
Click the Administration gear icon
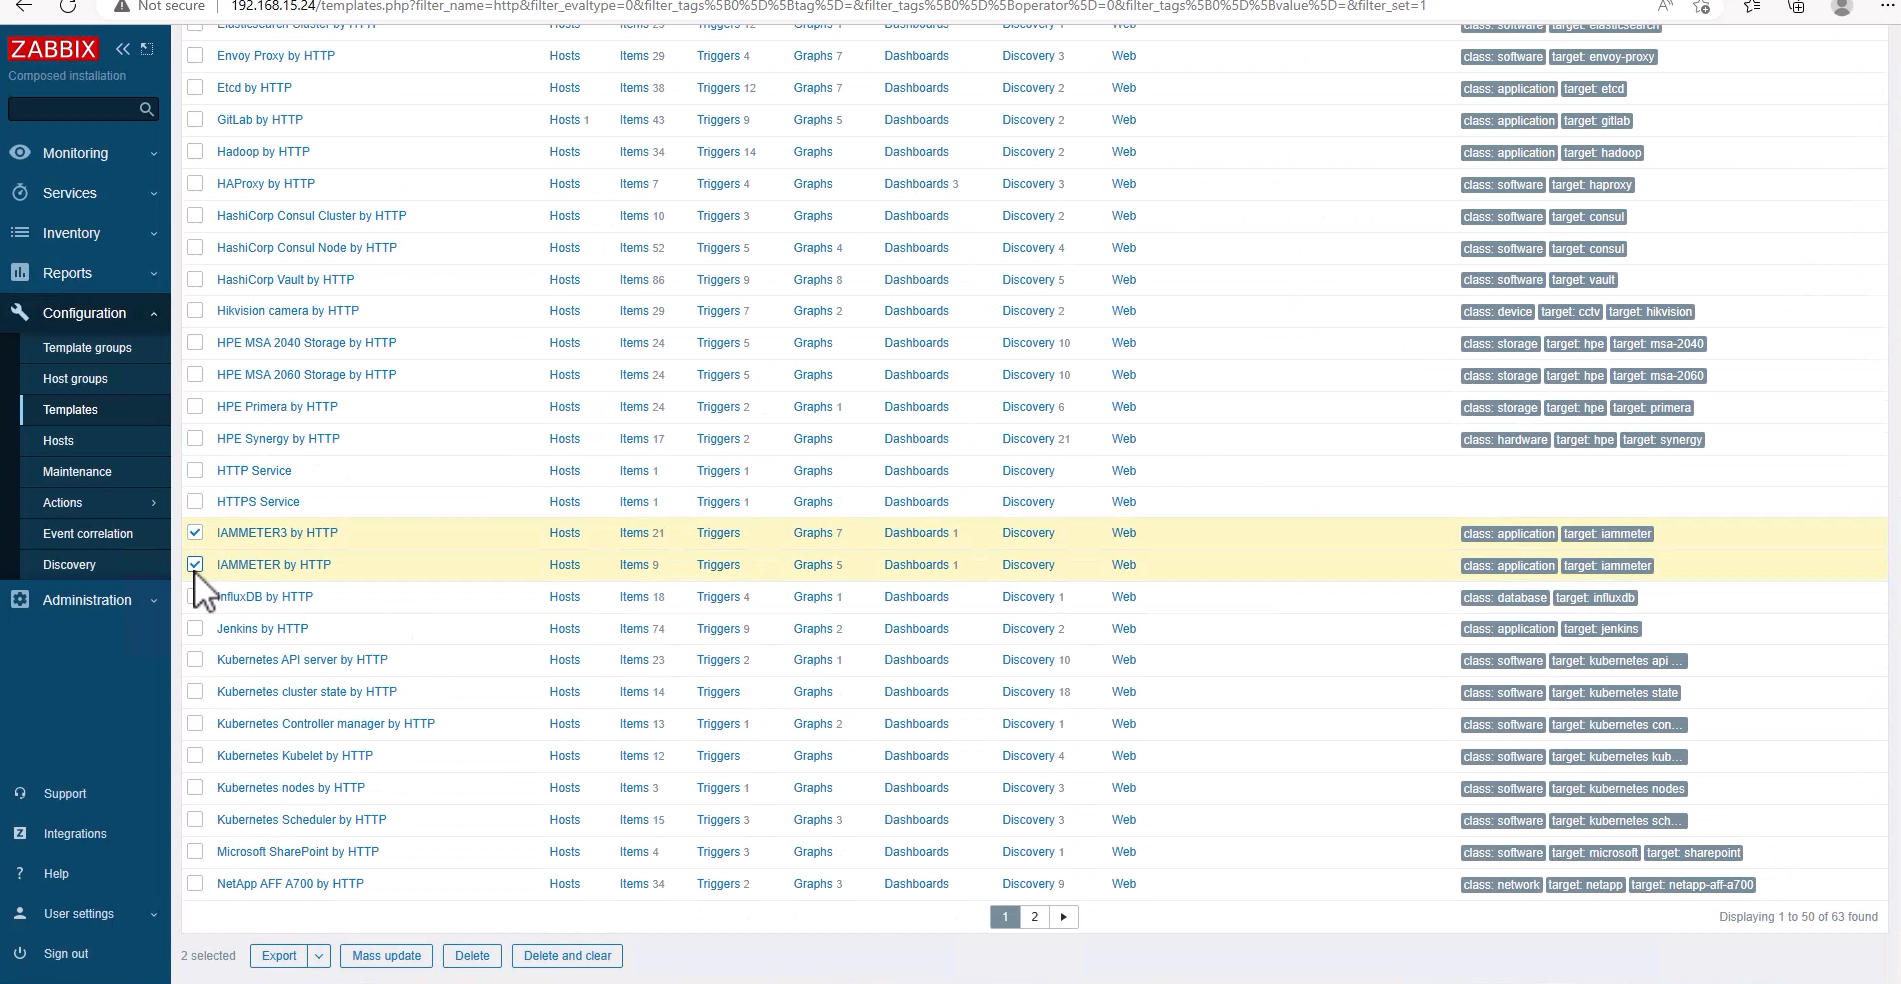(x=20, y=600)
